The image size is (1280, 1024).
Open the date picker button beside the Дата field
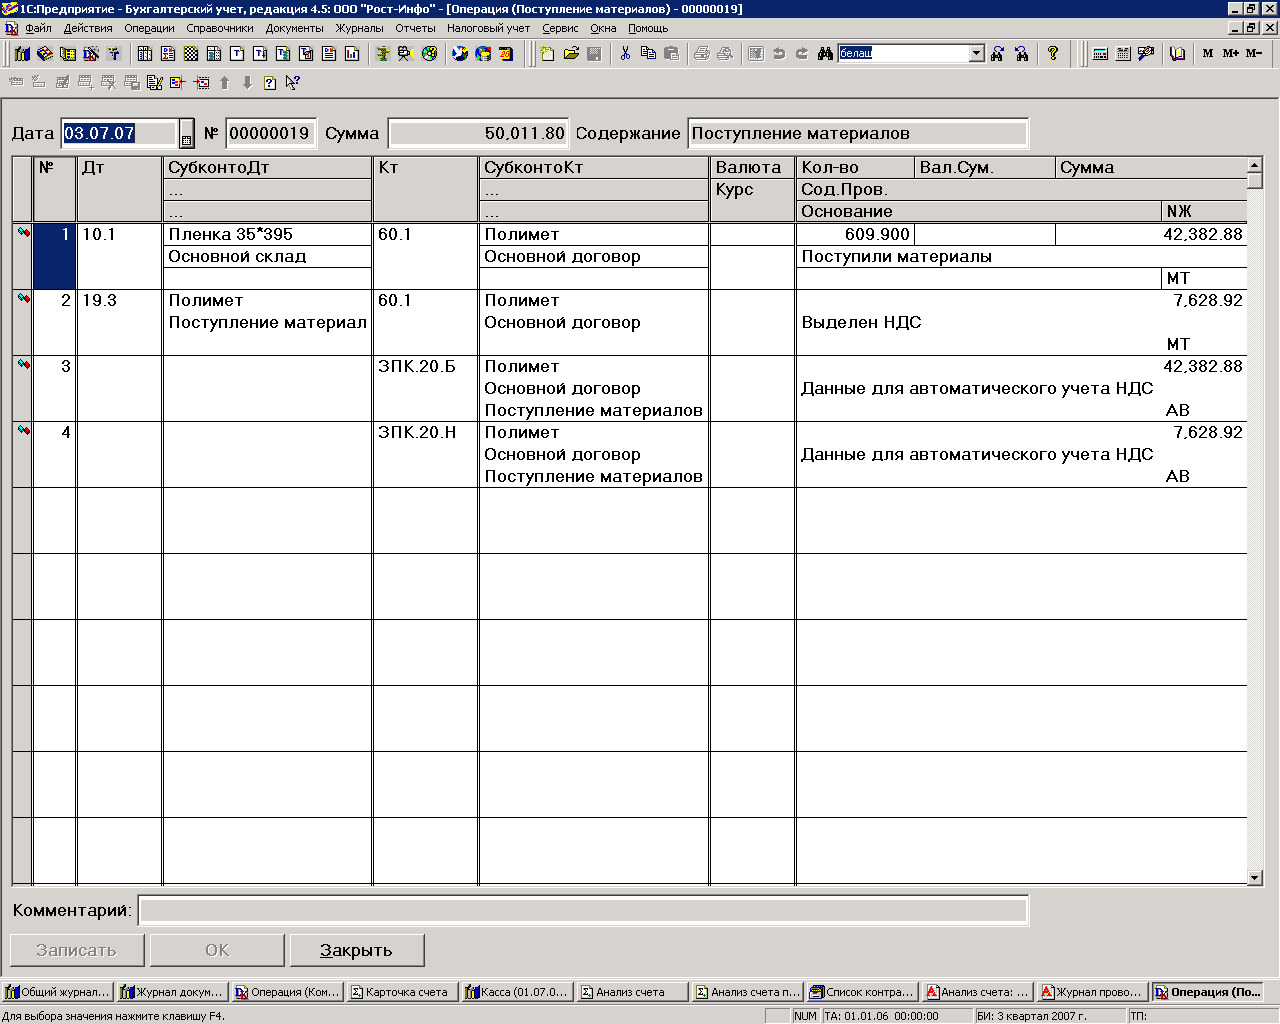[187, 134]
